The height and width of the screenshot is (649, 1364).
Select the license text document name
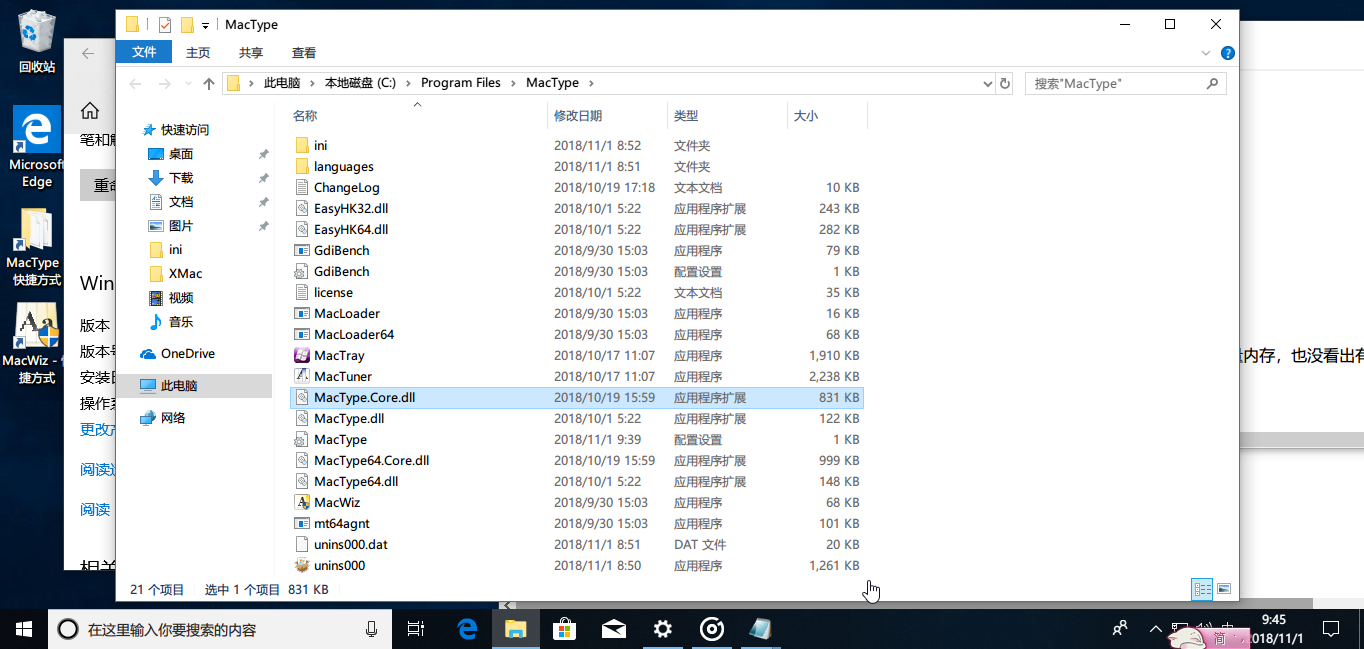333,293
